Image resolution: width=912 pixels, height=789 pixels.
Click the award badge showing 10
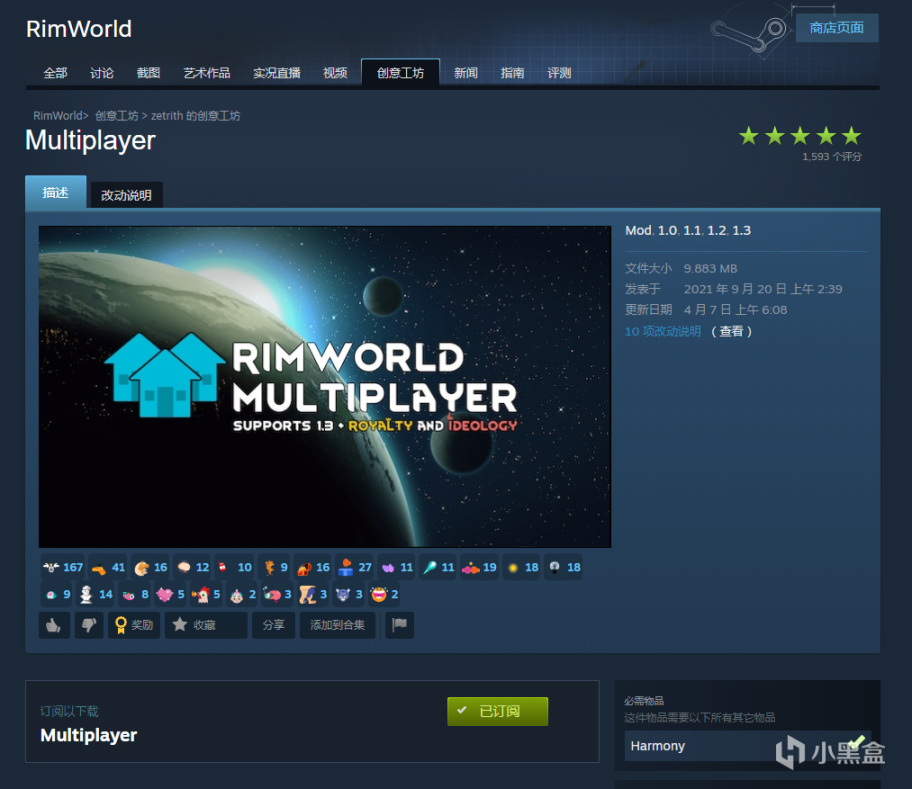[x=234, y=567]
